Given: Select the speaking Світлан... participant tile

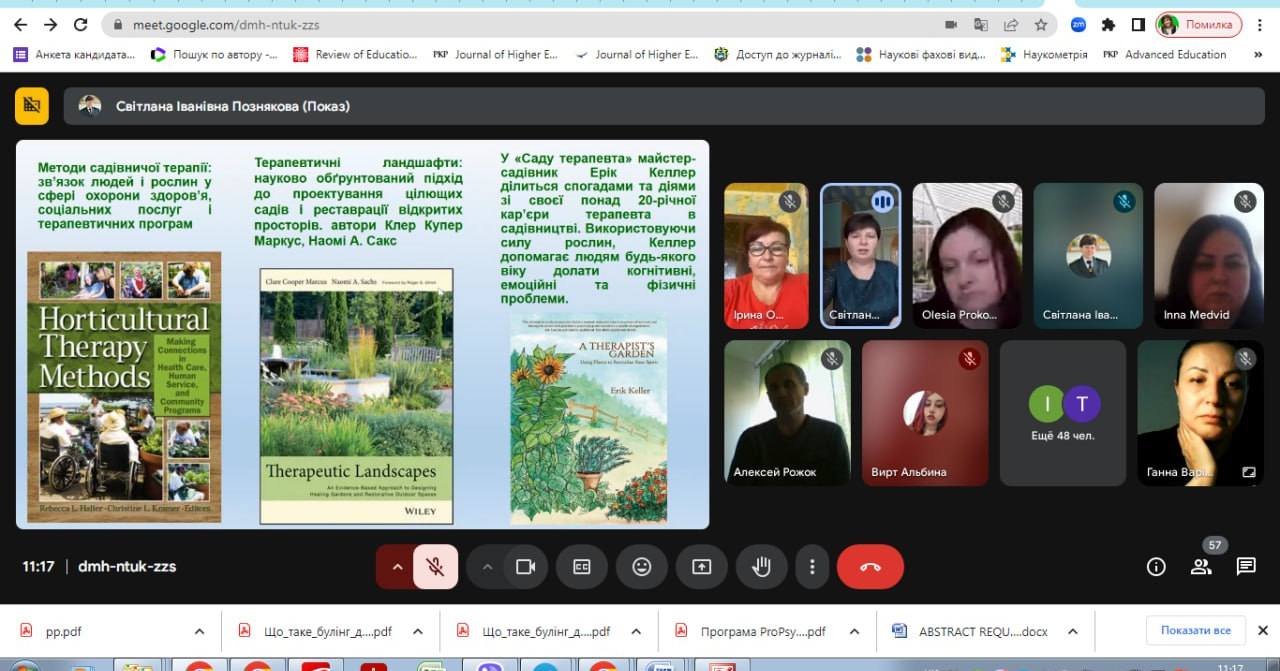Looking at the screenshot, I should pos(860,256).
